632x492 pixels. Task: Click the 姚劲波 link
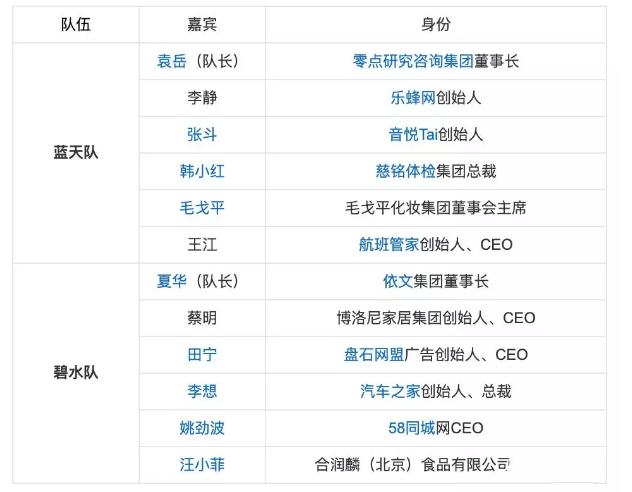(201, 428)
